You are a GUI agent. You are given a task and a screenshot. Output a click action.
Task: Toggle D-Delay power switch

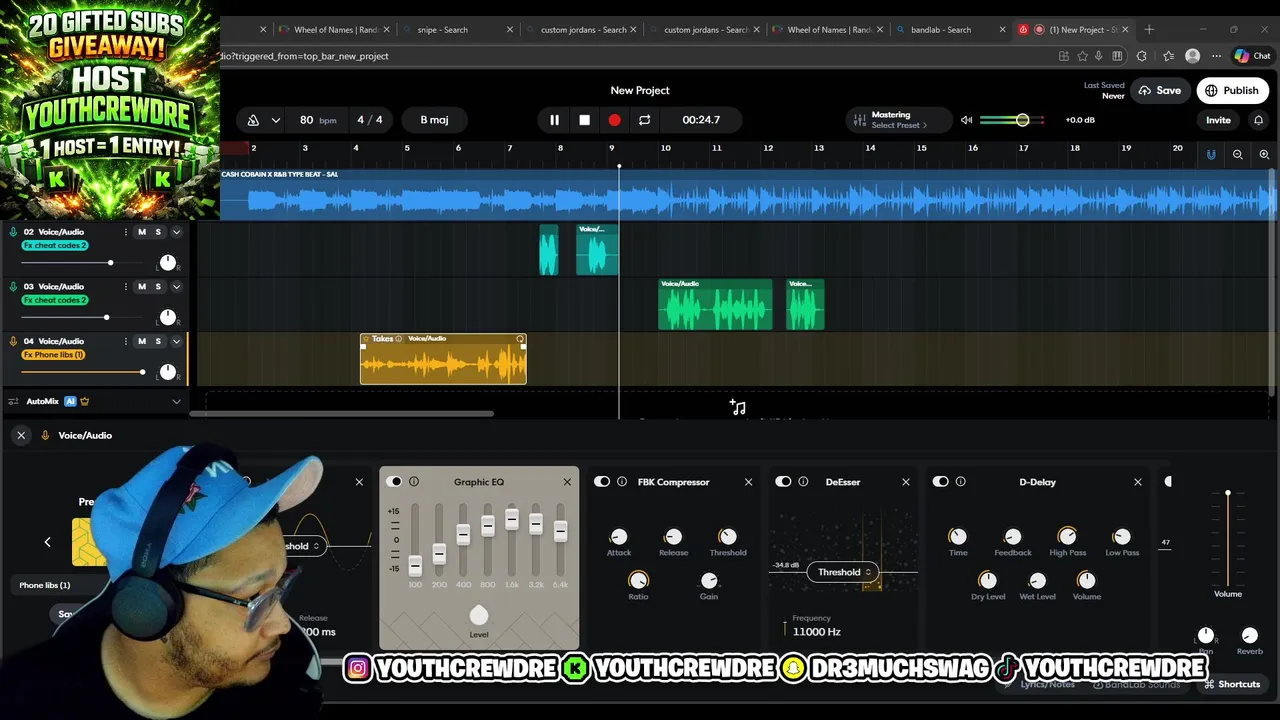click(941, 482)
